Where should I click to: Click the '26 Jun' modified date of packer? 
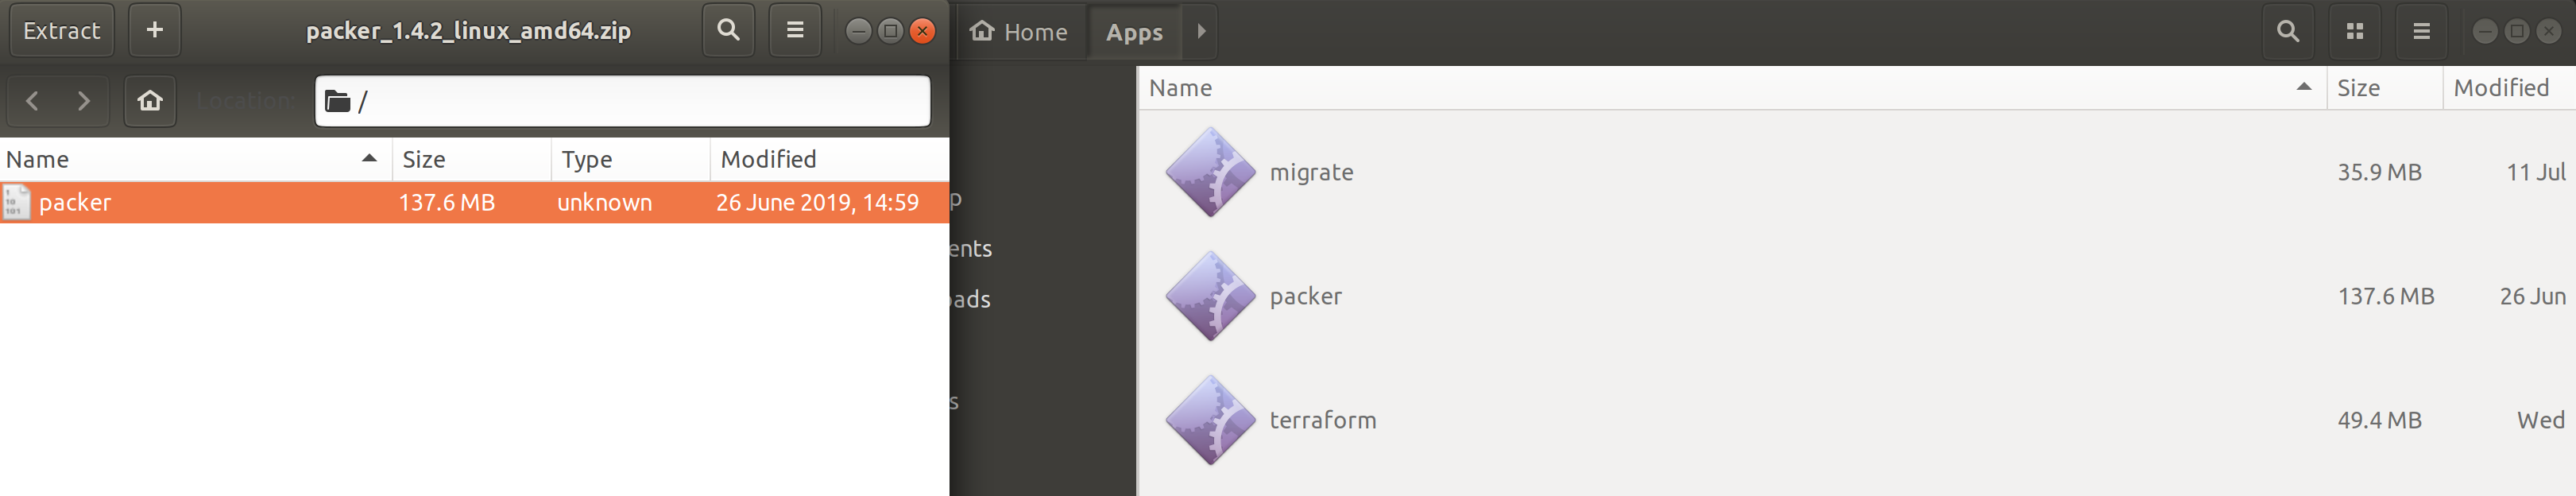coord(2532,297)
